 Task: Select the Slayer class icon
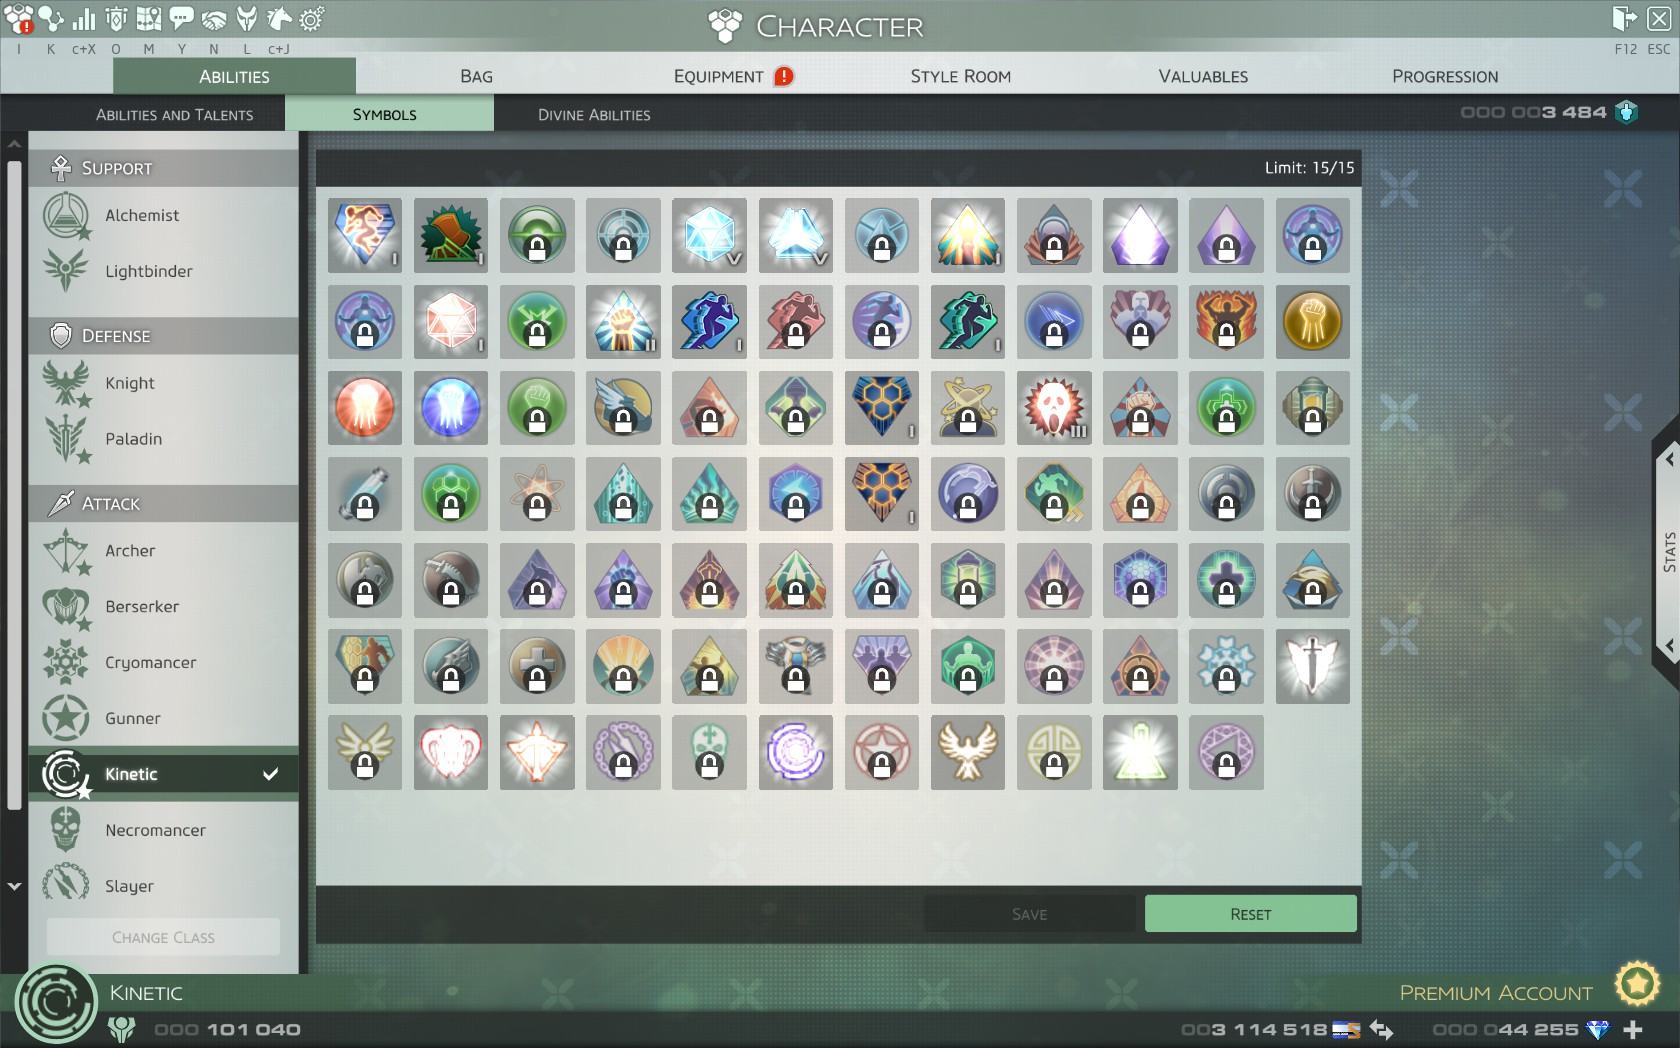[66, 884]
